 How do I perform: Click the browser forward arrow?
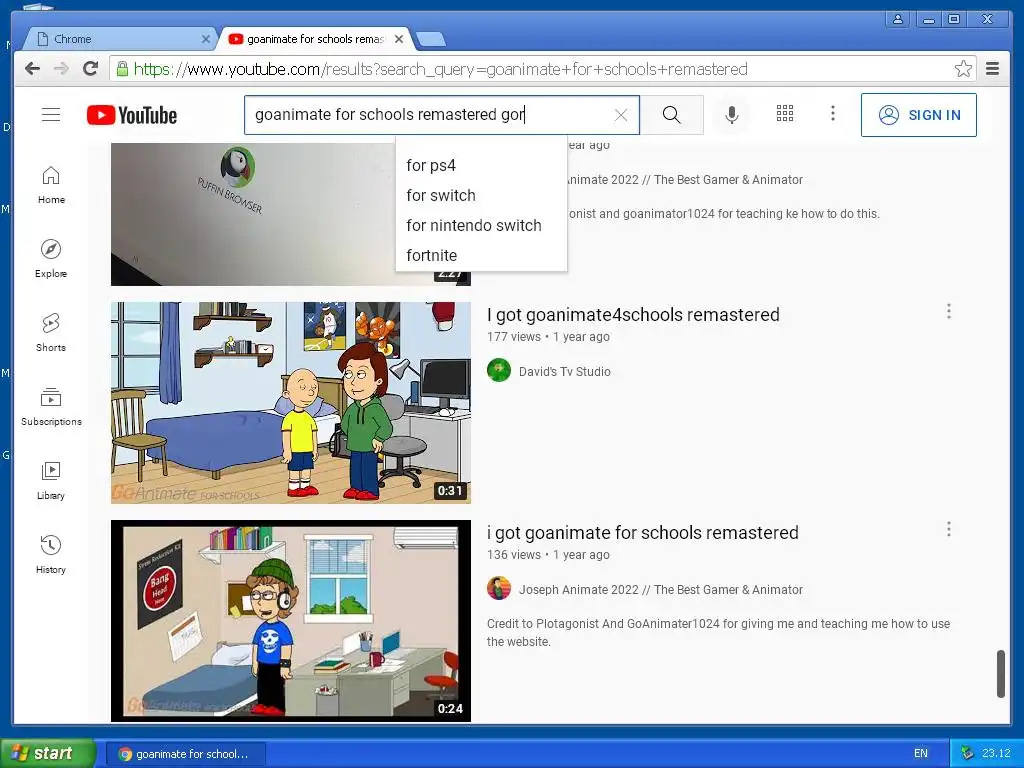[61, 69]
